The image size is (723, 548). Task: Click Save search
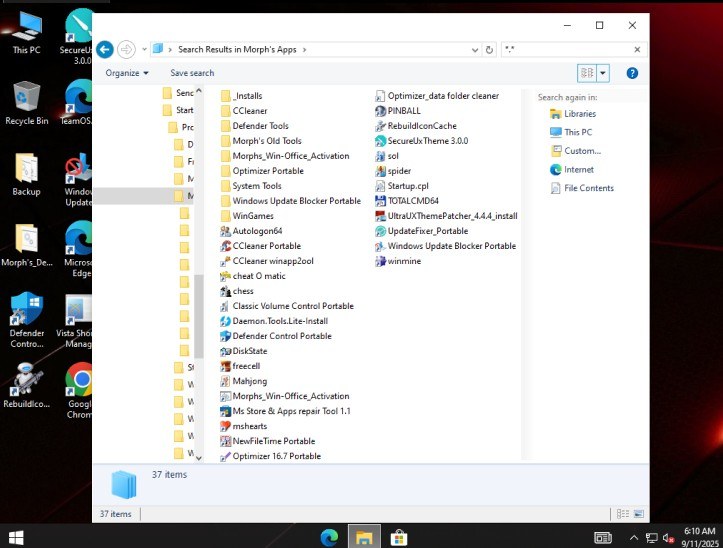[x=192, y=73]
